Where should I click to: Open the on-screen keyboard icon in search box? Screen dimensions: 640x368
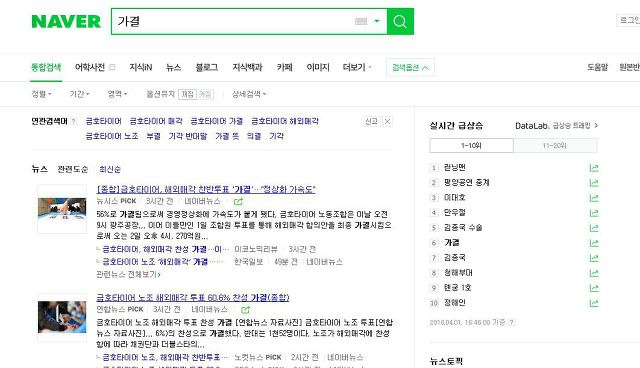(361, 21)
